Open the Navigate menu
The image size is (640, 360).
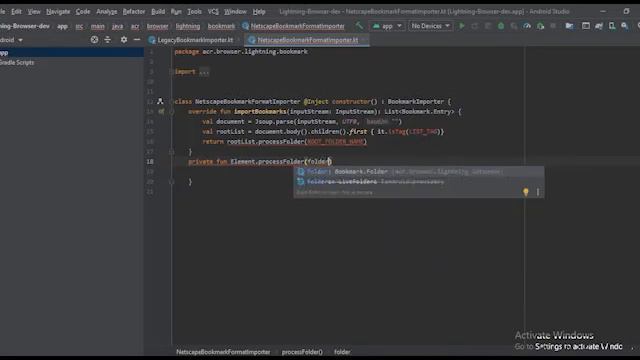pos(58,11)
